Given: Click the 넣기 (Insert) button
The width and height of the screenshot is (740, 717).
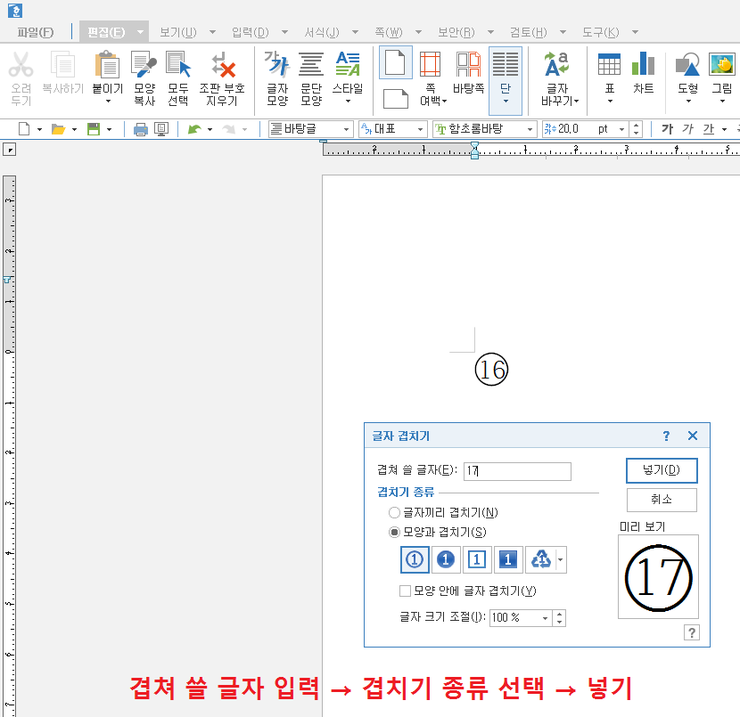Looking at the screenshot, I should (660, 470).
